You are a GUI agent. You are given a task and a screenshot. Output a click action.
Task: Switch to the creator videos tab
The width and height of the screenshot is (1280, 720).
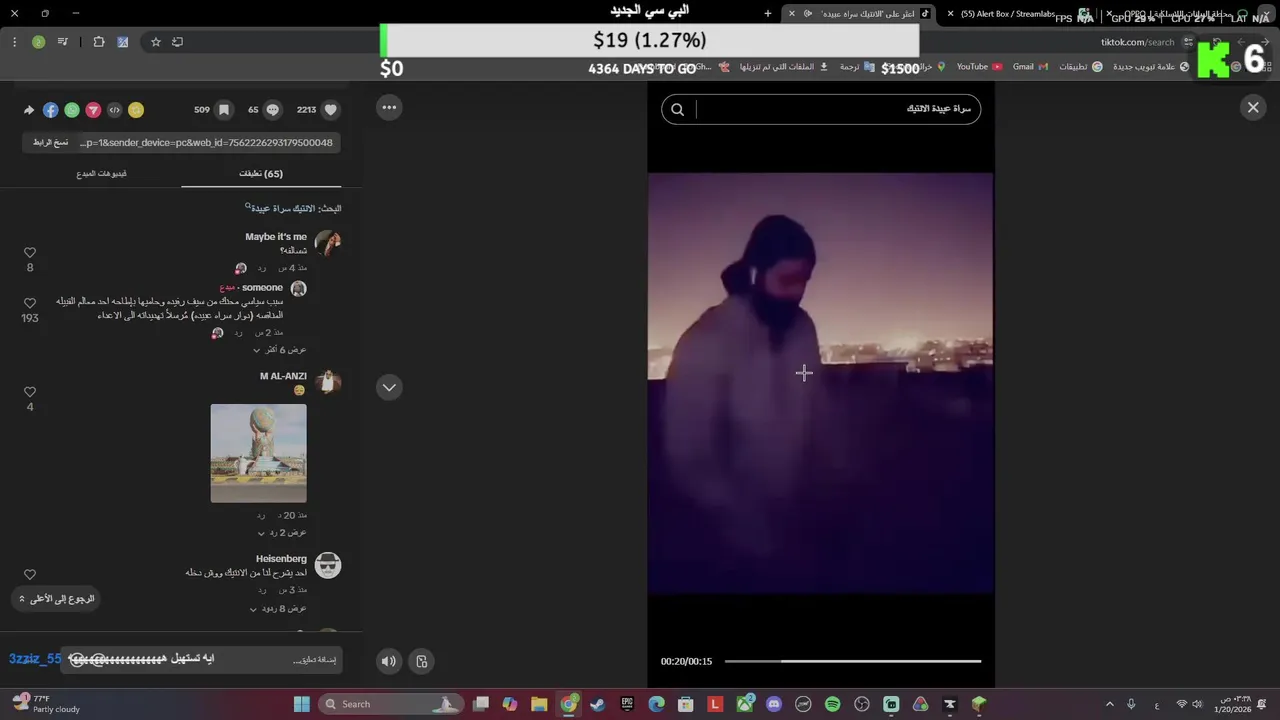[101, 174]
